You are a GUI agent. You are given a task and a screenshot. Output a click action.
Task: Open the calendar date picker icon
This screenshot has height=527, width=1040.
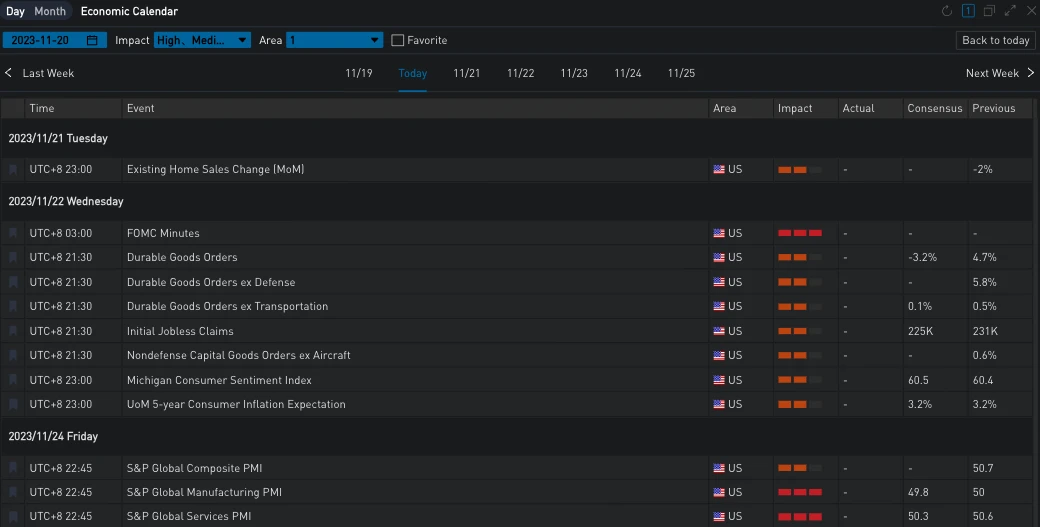tap(92, 41)
